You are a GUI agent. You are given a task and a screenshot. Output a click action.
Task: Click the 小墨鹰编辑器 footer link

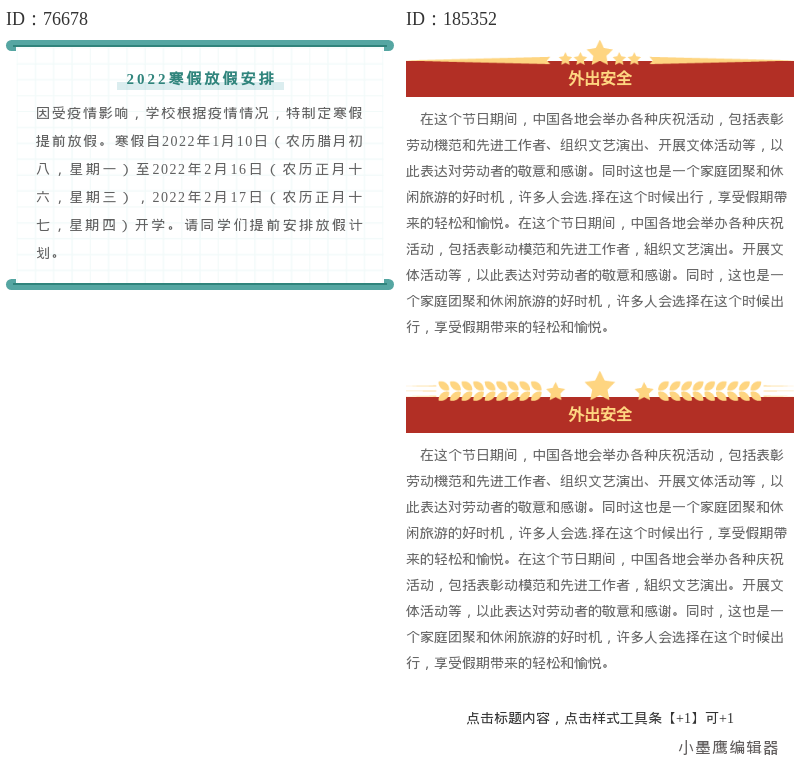click(729, 748)
